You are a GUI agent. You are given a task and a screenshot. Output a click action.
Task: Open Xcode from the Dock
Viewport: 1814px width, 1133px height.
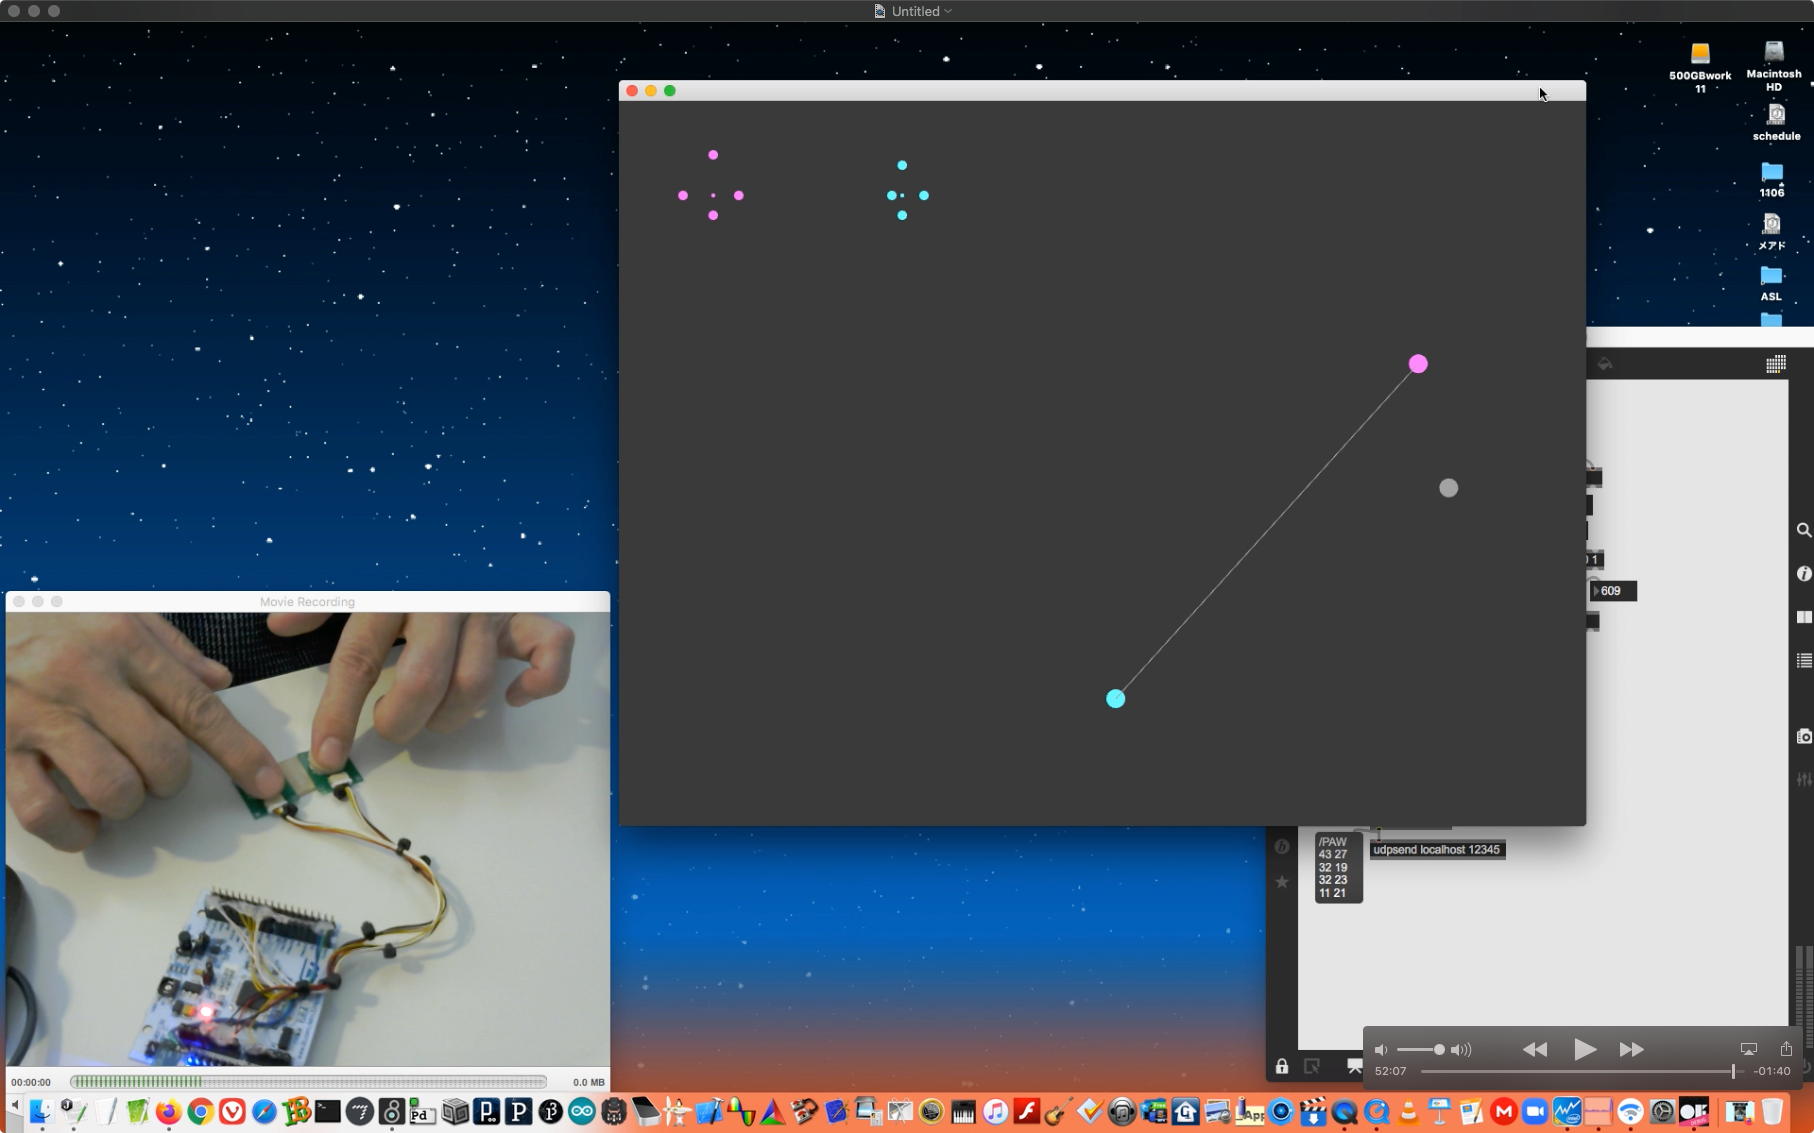coord(709,1111)
